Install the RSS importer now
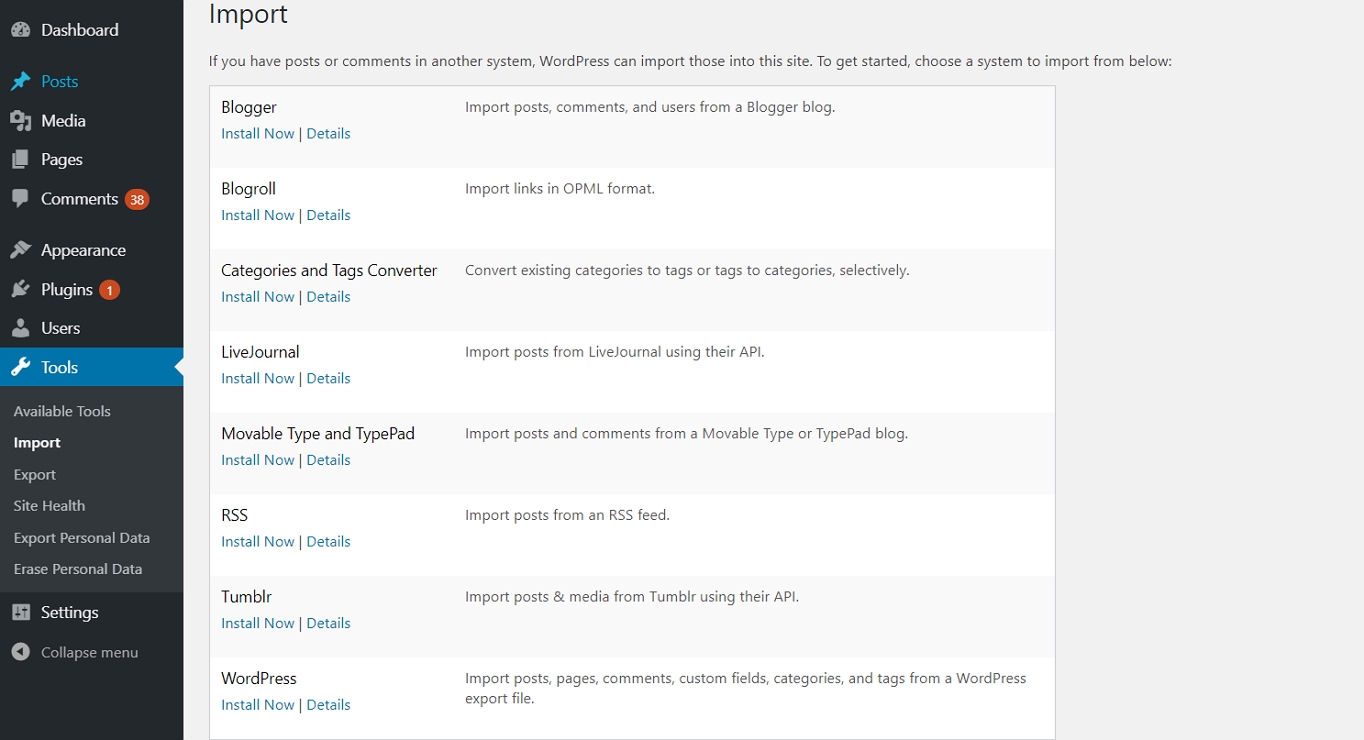Viewport: 1364px width, 740px height. 257,542
